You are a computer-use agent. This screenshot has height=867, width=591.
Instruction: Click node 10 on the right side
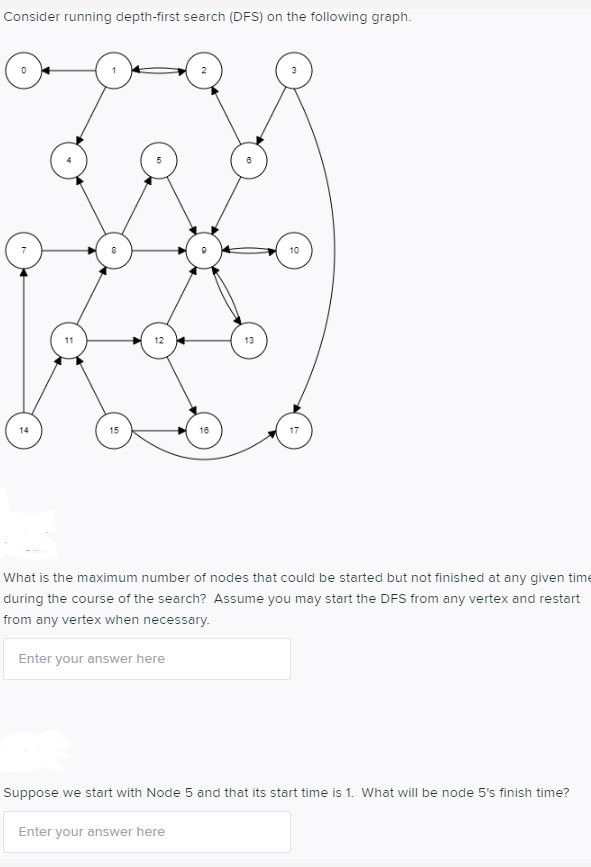(295, 249)
